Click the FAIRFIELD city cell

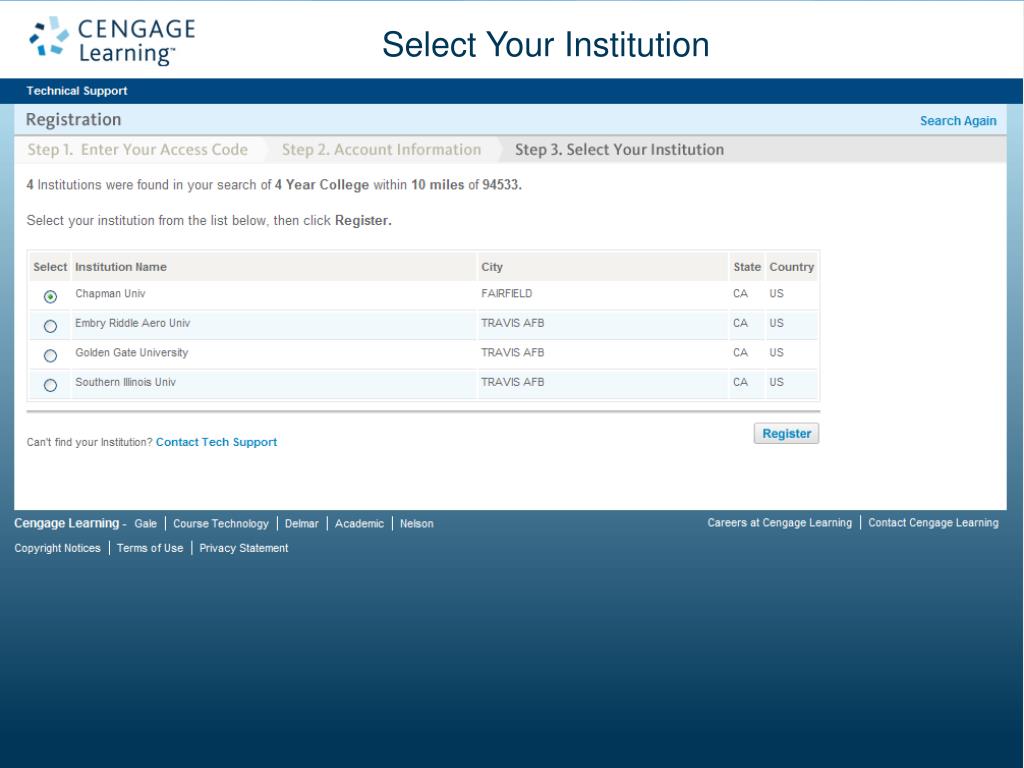[x=507, y=293]
